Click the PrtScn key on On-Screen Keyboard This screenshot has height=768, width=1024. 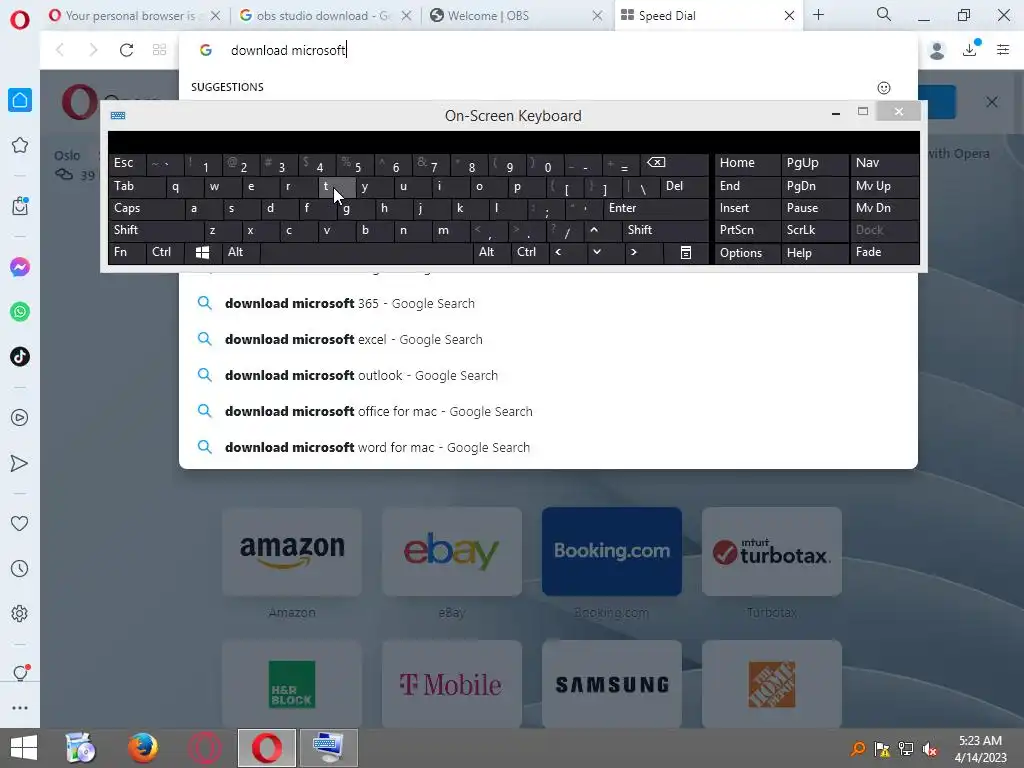[747, 231]
